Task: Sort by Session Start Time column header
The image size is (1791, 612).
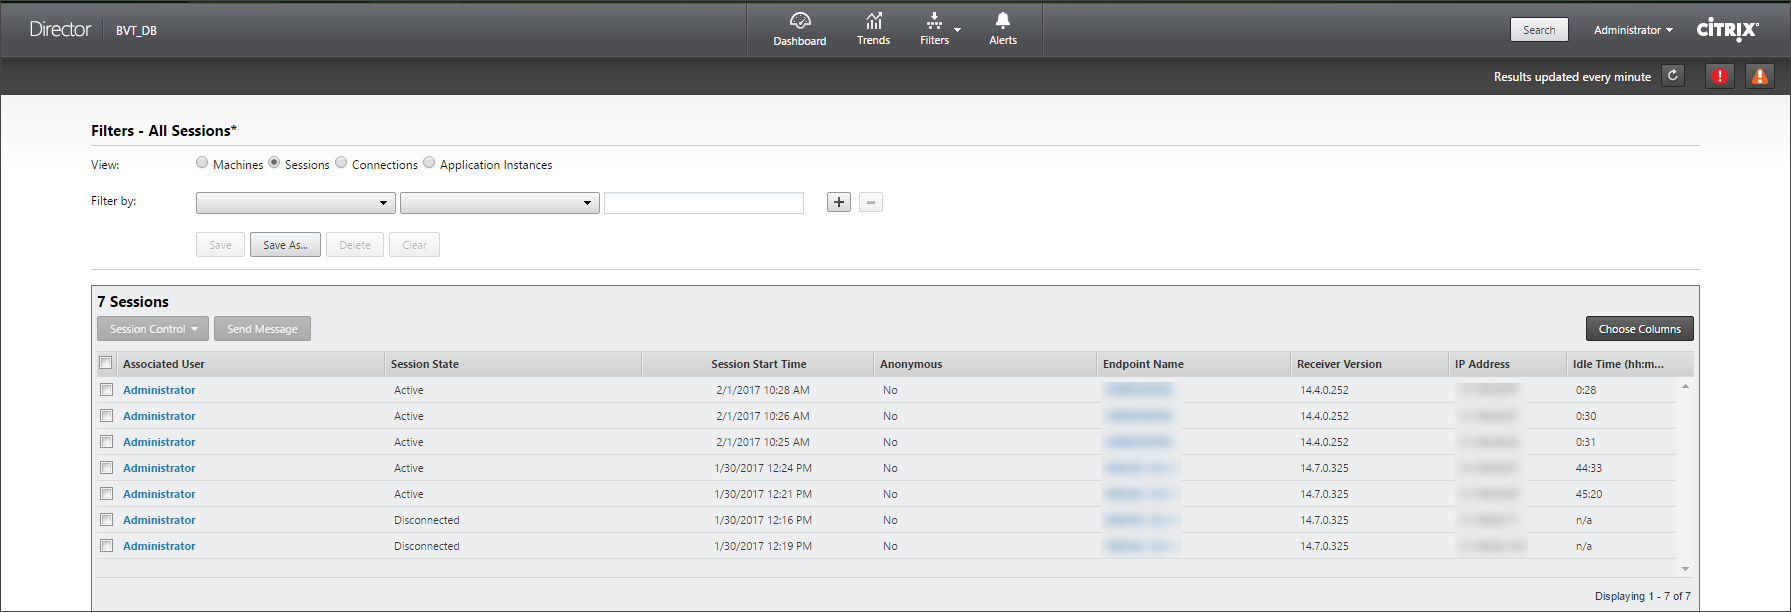Action: [758, 364]
